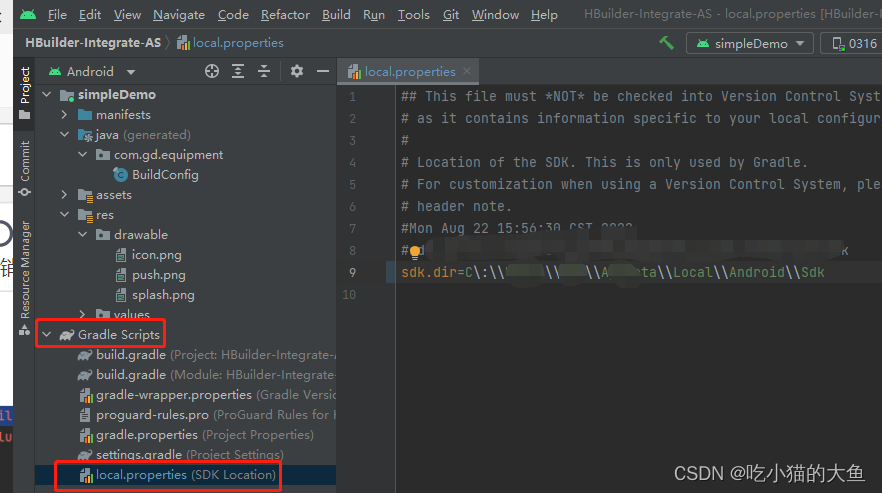Screen dimensions: 882x493
Task: Click HBuilder-Integrate-AS breadcrumb
Action: click(93, 43)
